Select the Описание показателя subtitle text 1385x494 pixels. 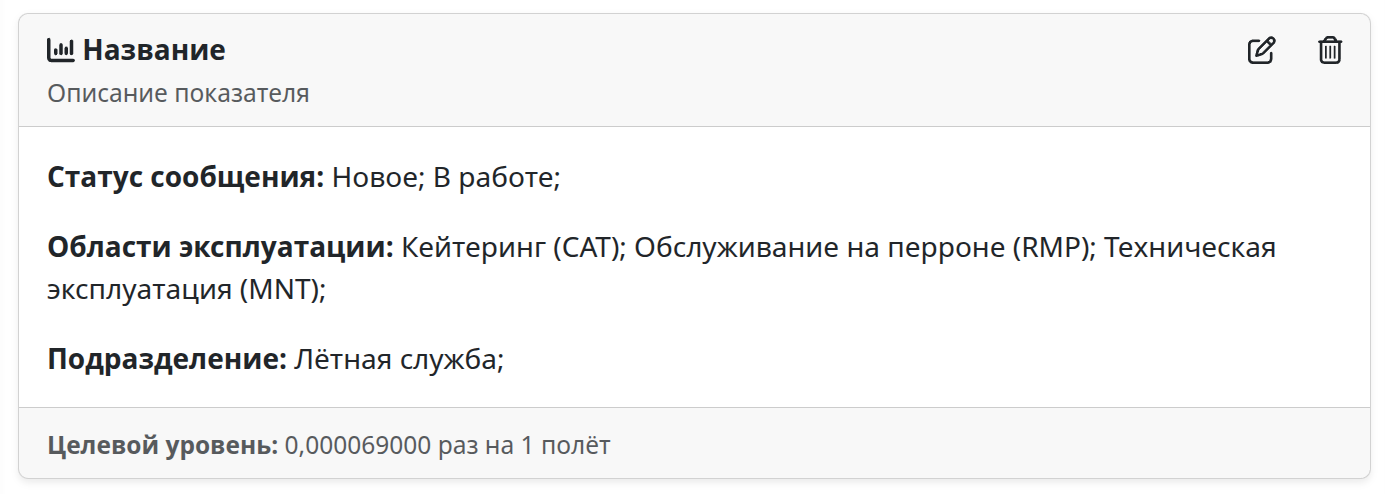(178, 94)
